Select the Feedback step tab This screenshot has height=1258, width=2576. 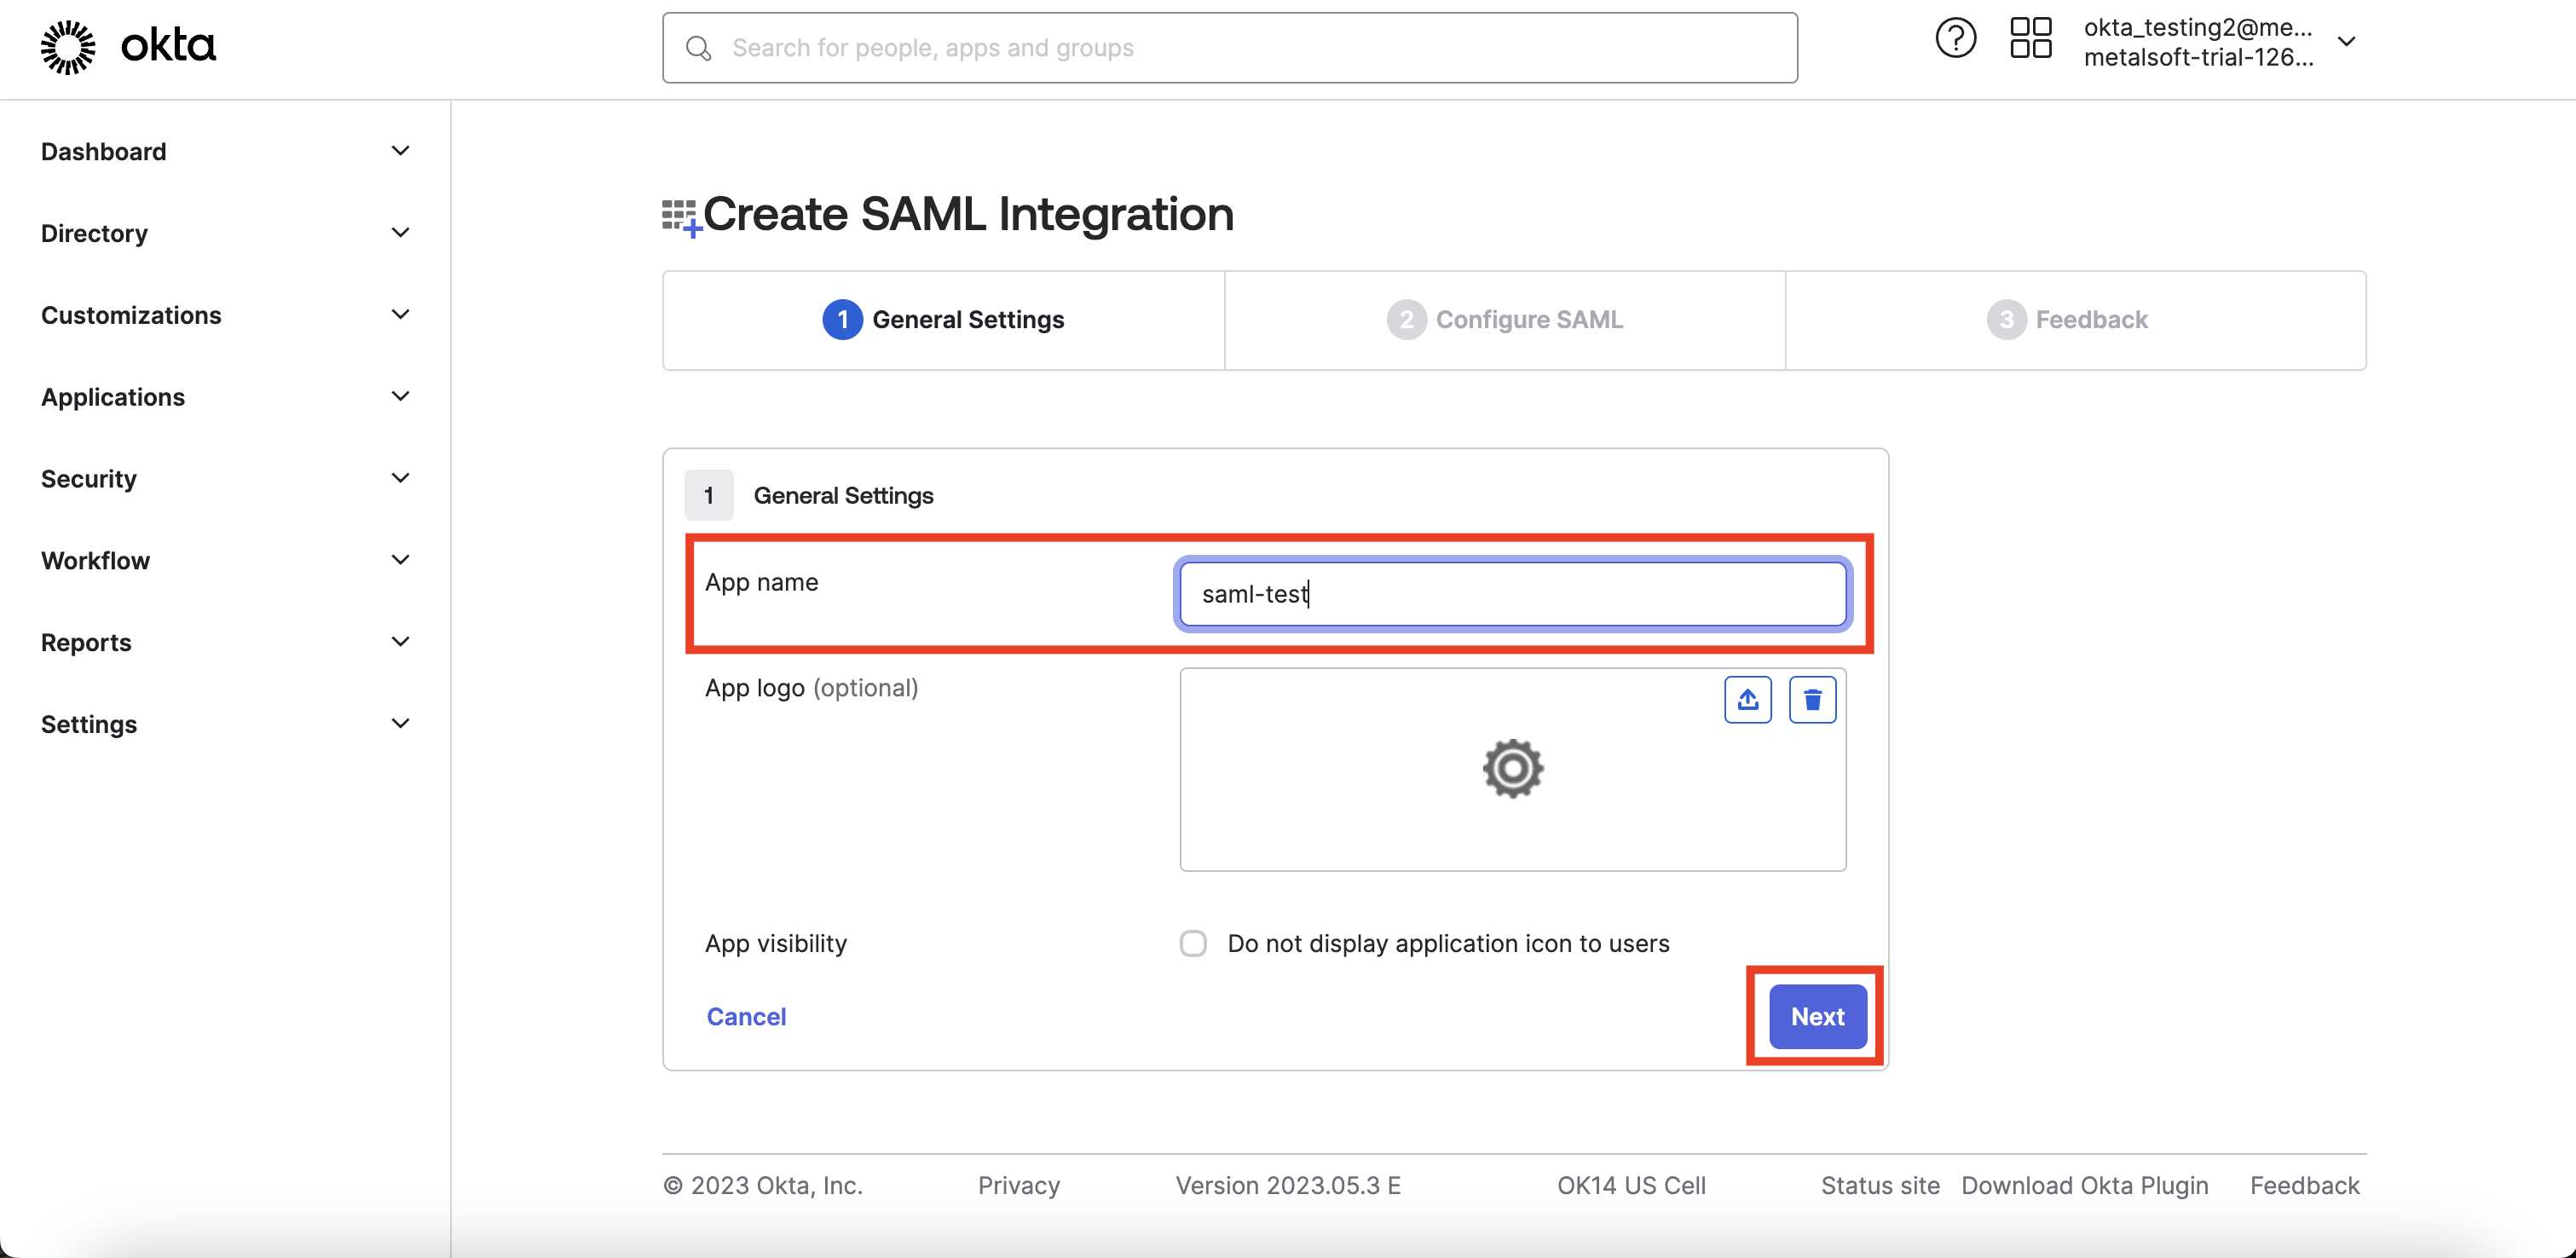pos(2068,320)
